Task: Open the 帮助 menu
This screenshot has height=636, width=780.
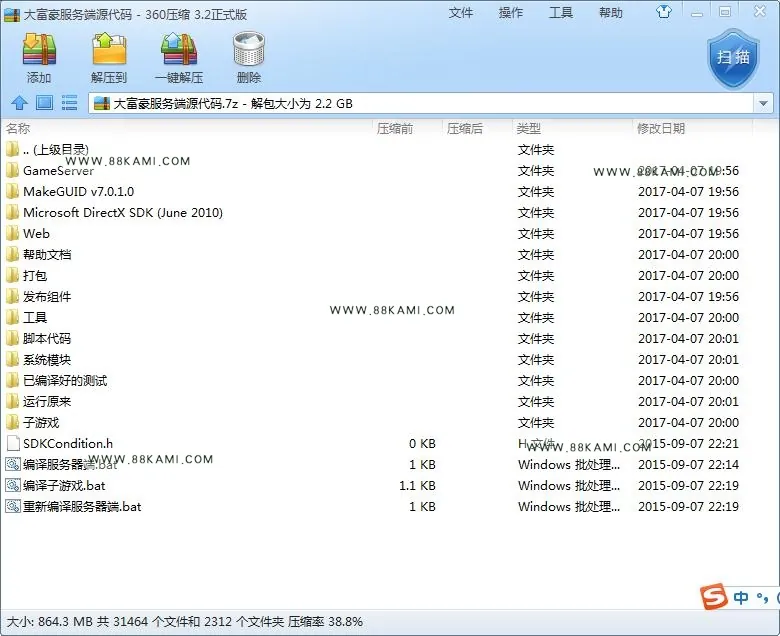Action: pyautogui.click(x=611, y=12)
